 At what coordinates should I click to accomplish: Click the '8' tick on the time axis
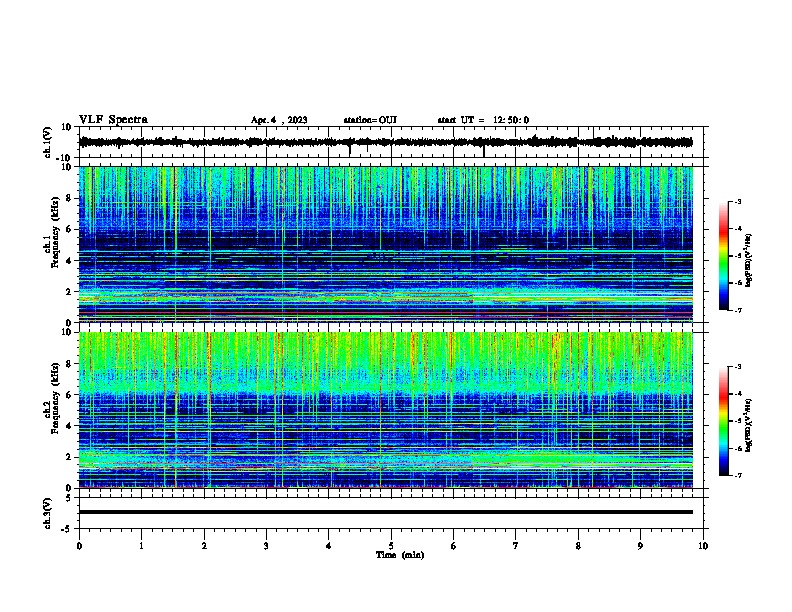click(578, 546)
